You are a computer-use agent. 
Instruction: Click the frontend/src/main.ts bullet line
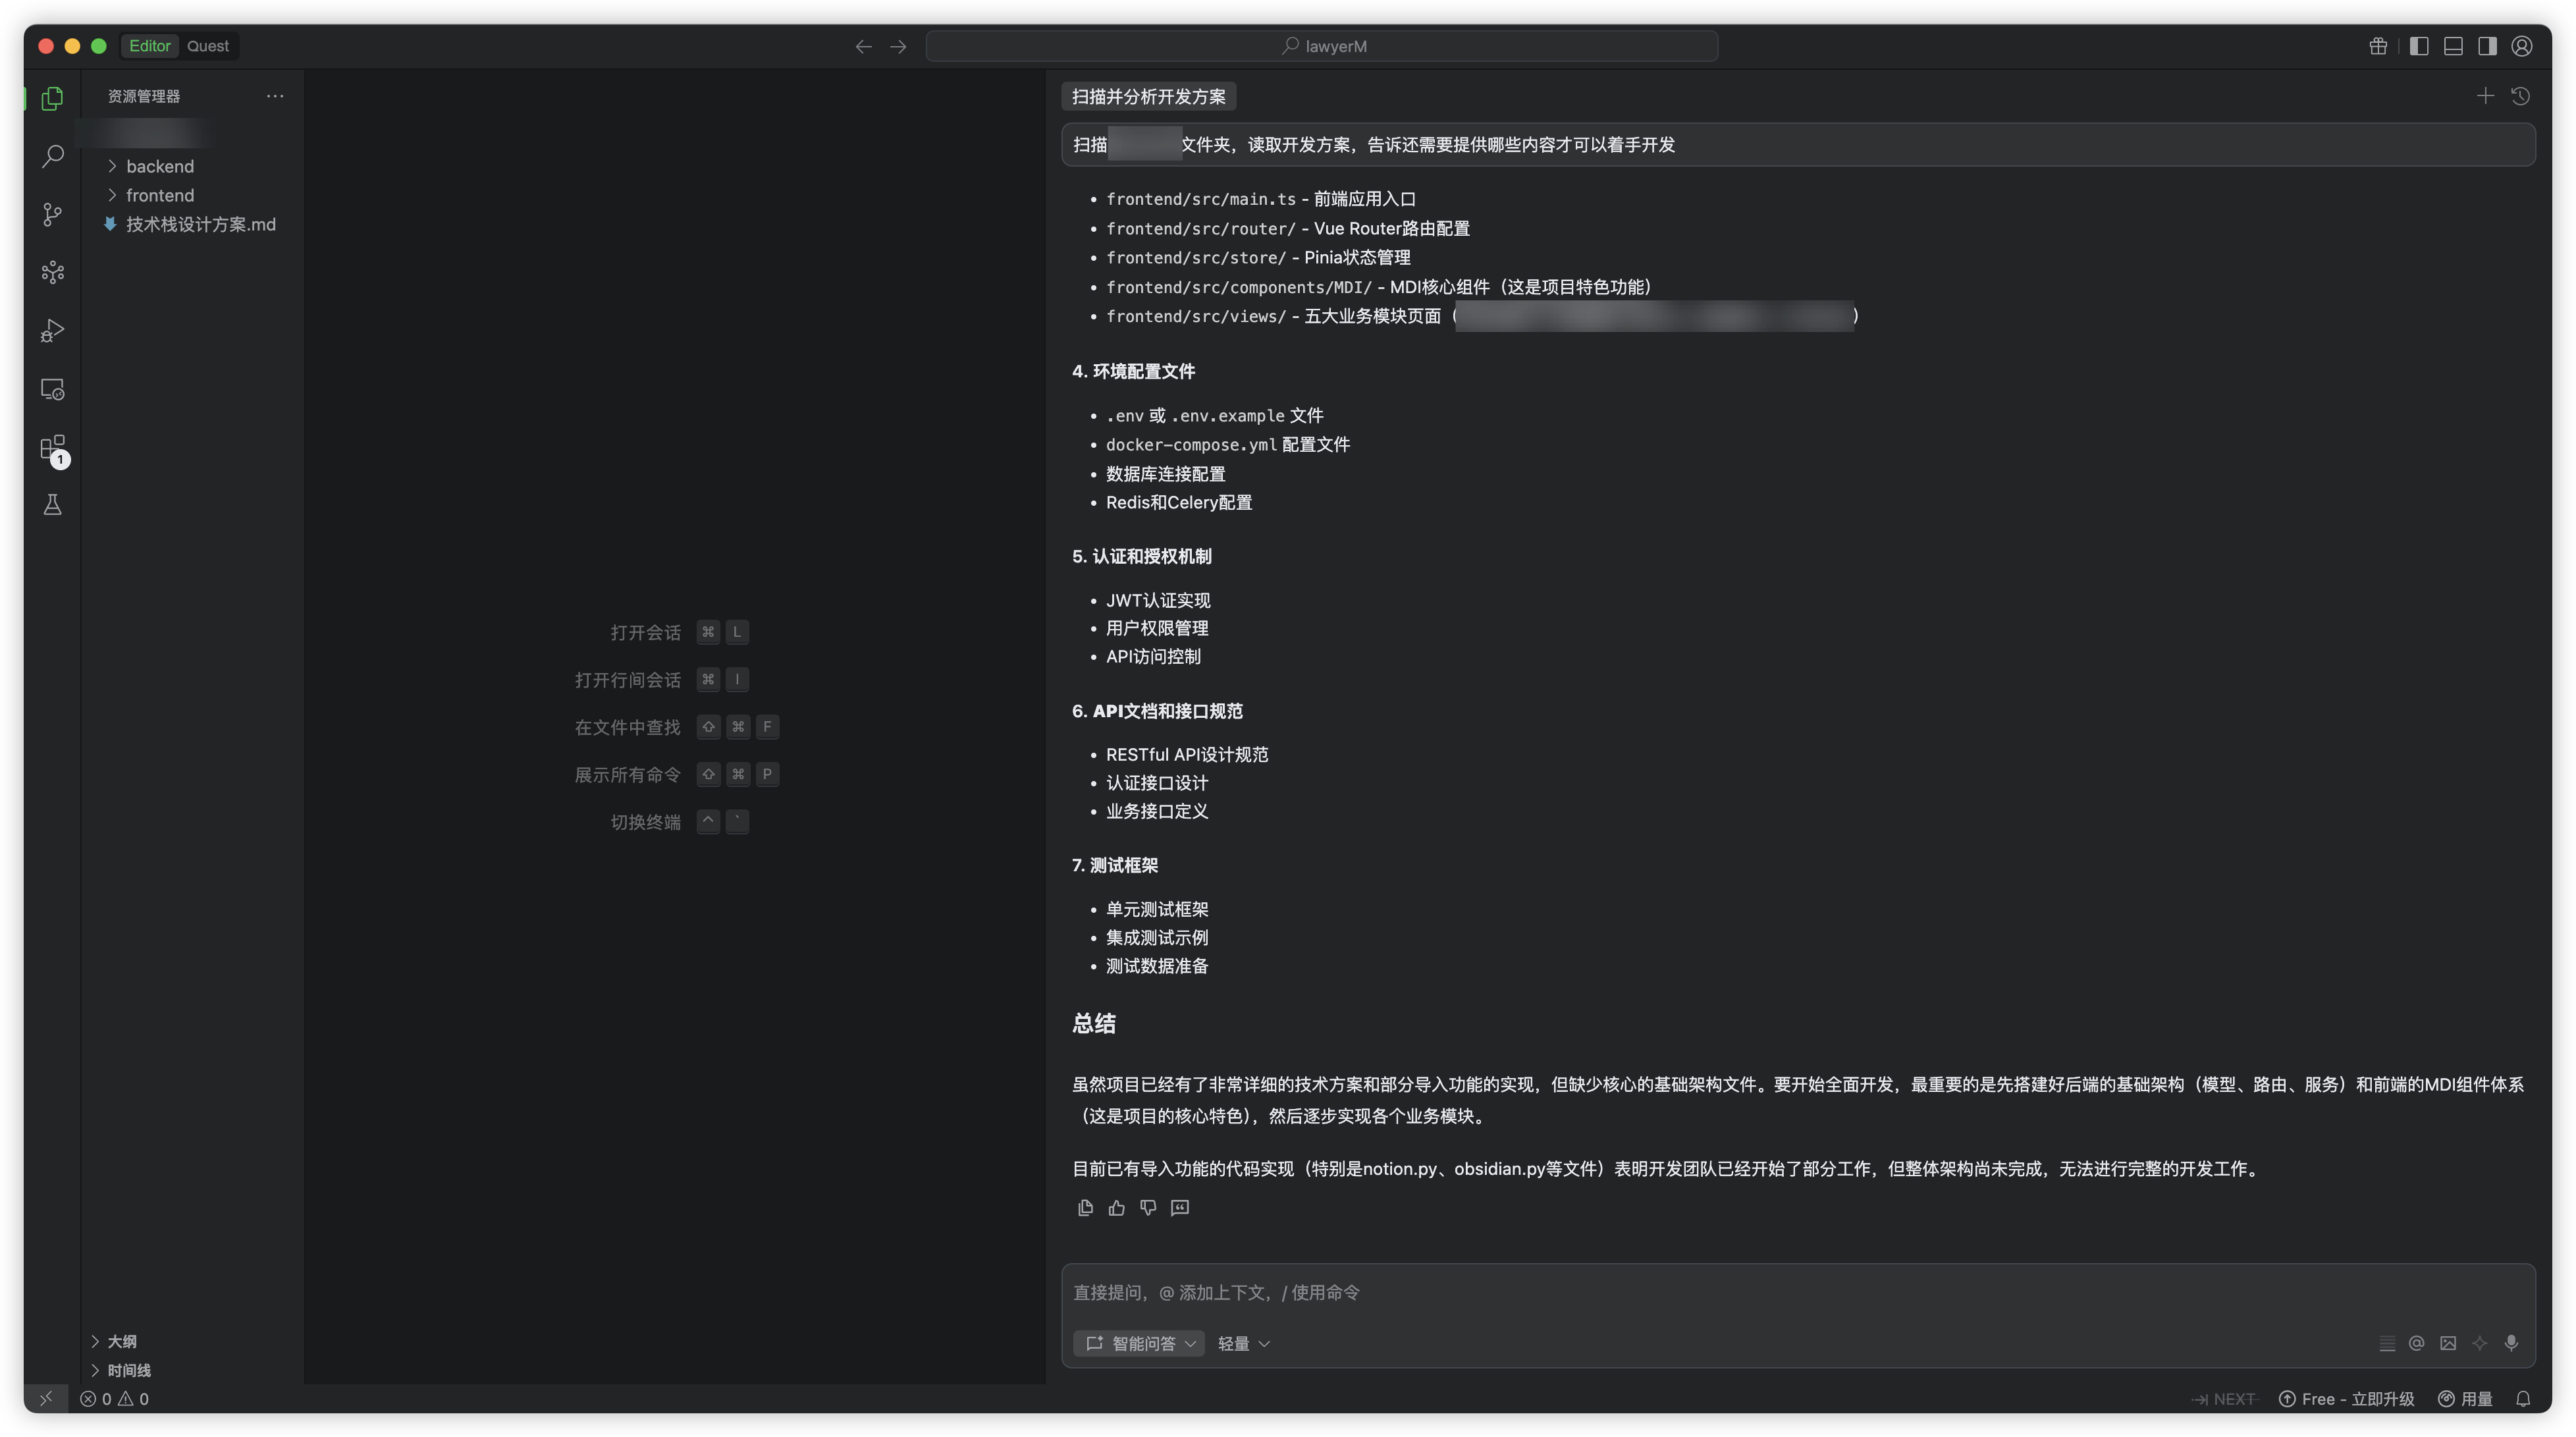(1260, 199)
